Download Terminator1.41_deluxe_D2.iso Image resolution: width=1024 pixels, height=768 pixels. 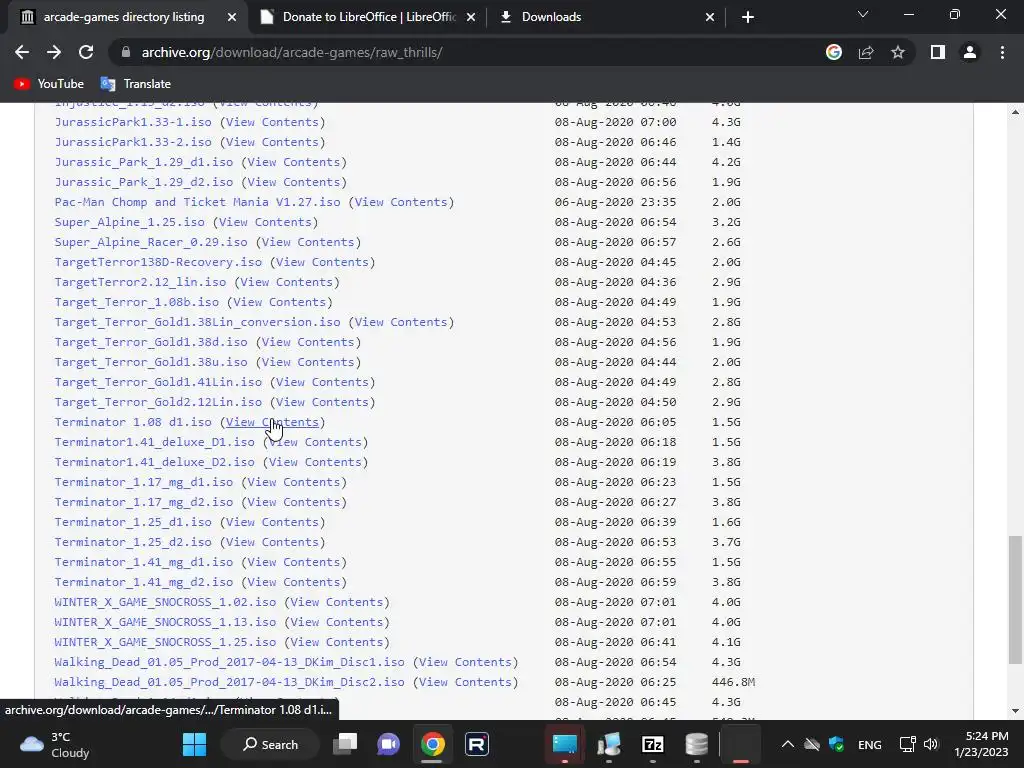coord(155,462)
